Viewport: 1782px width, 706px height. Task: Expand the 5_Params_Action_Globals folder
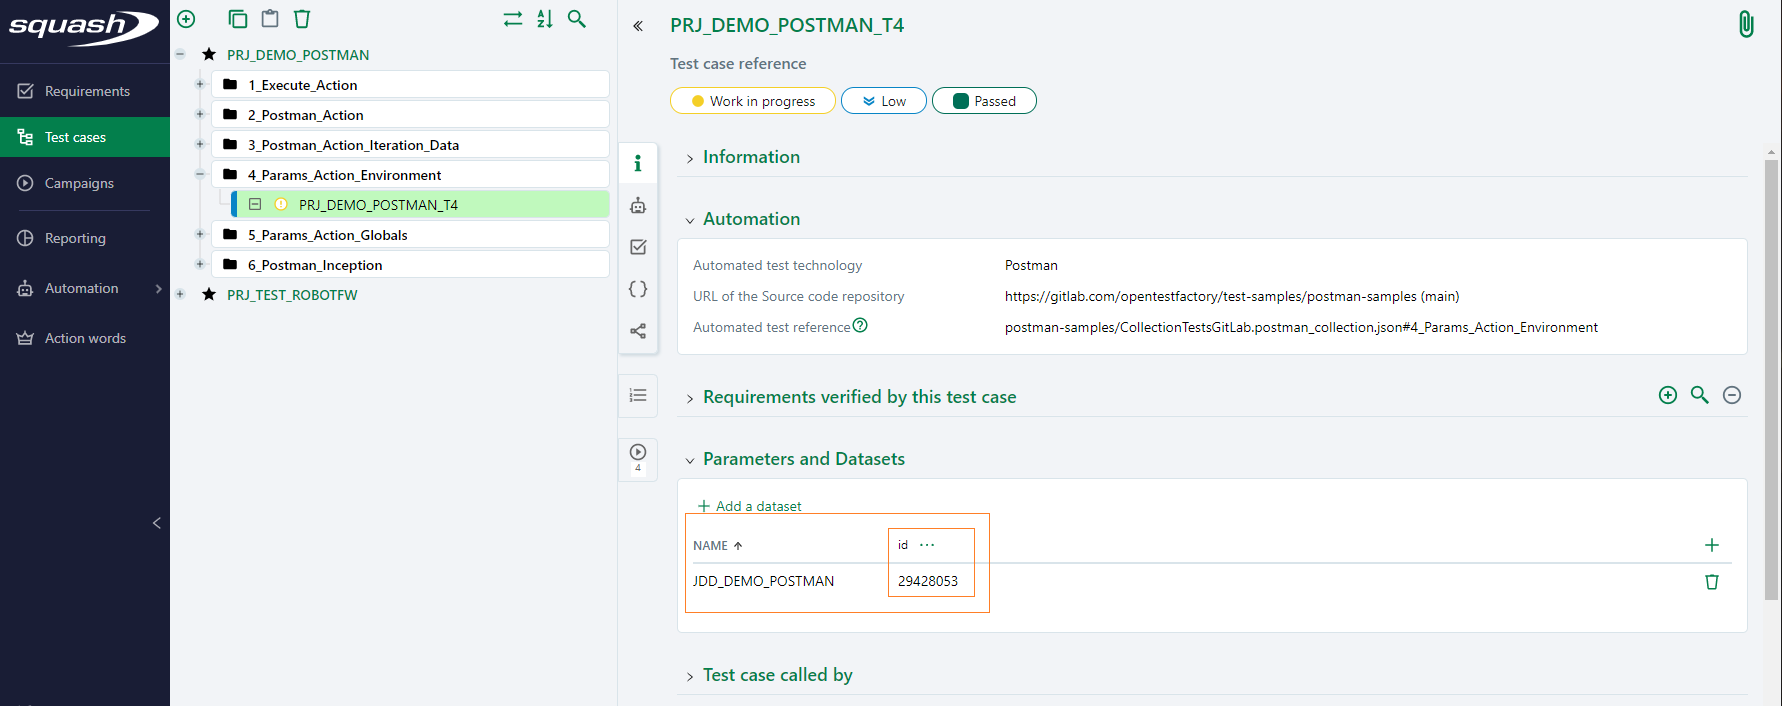[x=200, y=235]
